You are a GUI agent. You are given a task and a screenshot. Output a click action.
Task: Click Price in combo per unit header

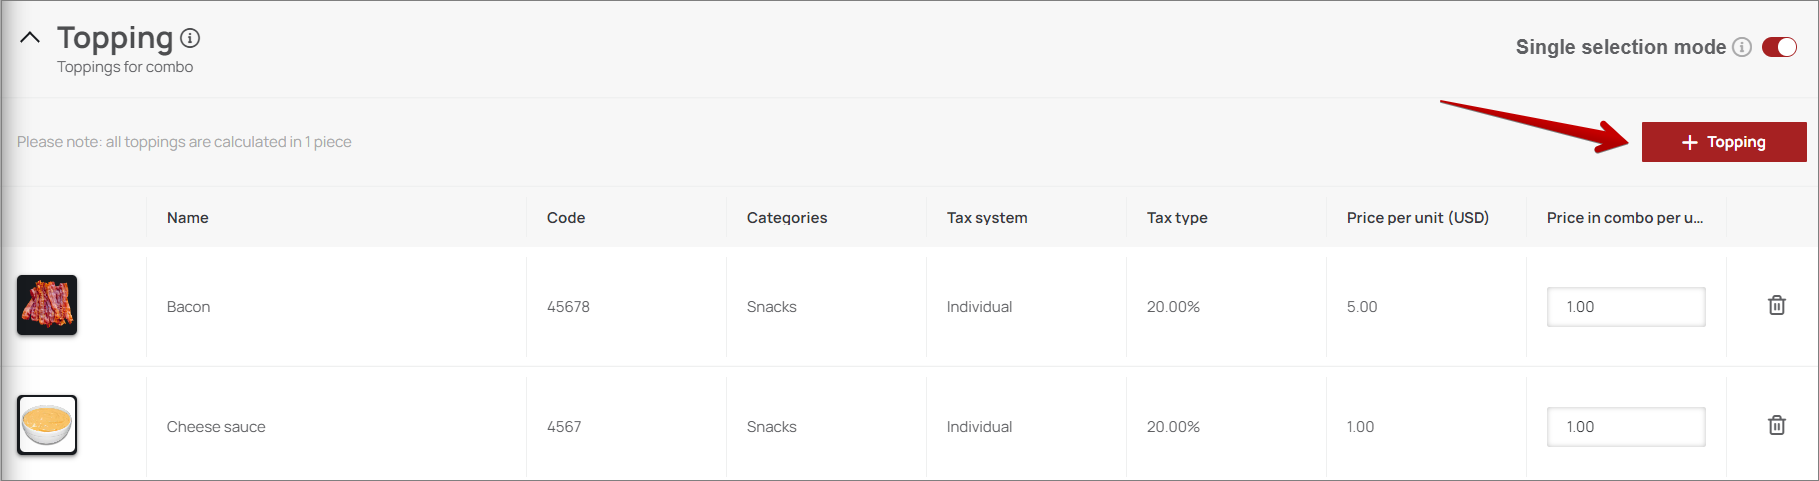pyautogui.click(x=1624, y=218)
